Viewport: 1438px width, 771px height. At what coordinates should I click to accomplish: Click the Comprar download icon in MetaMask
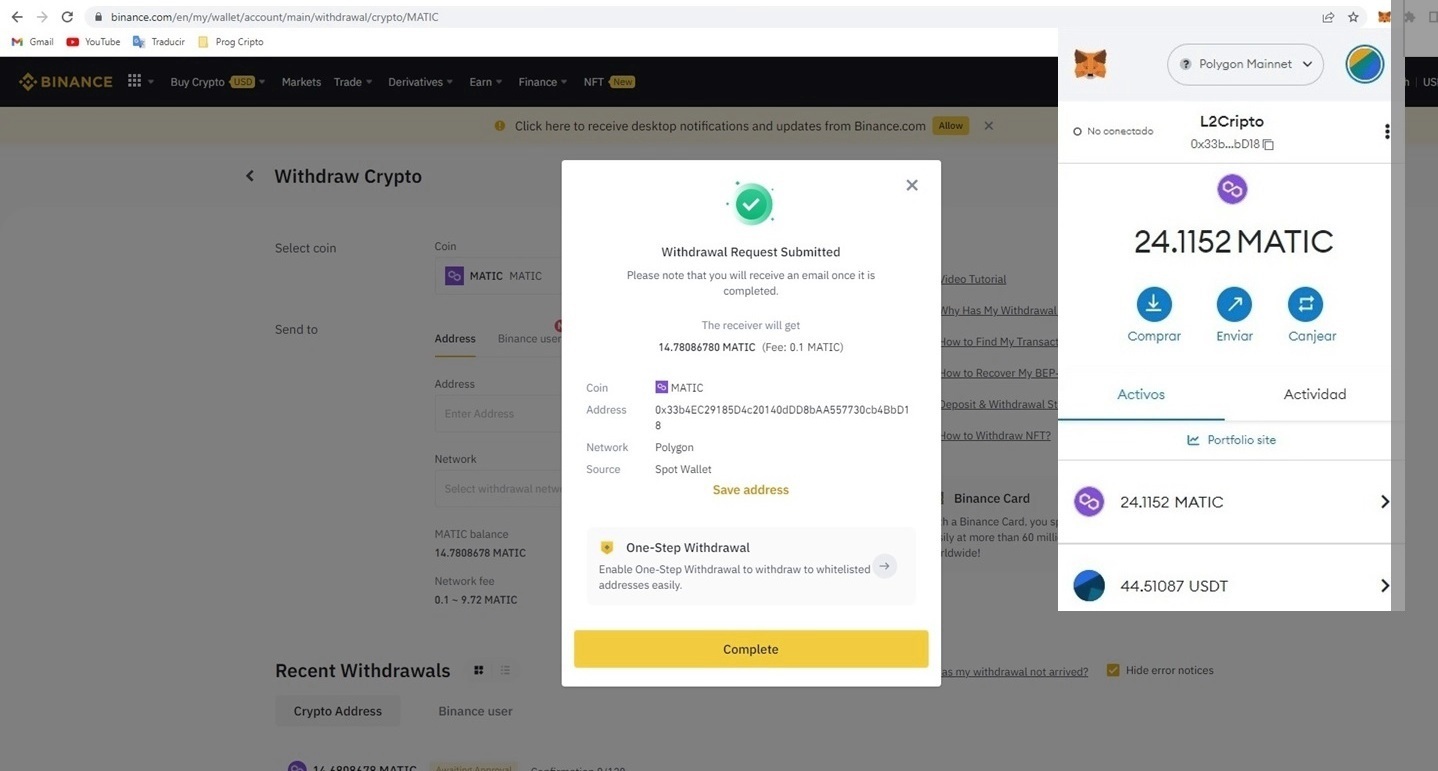[x=1154, y=304]
